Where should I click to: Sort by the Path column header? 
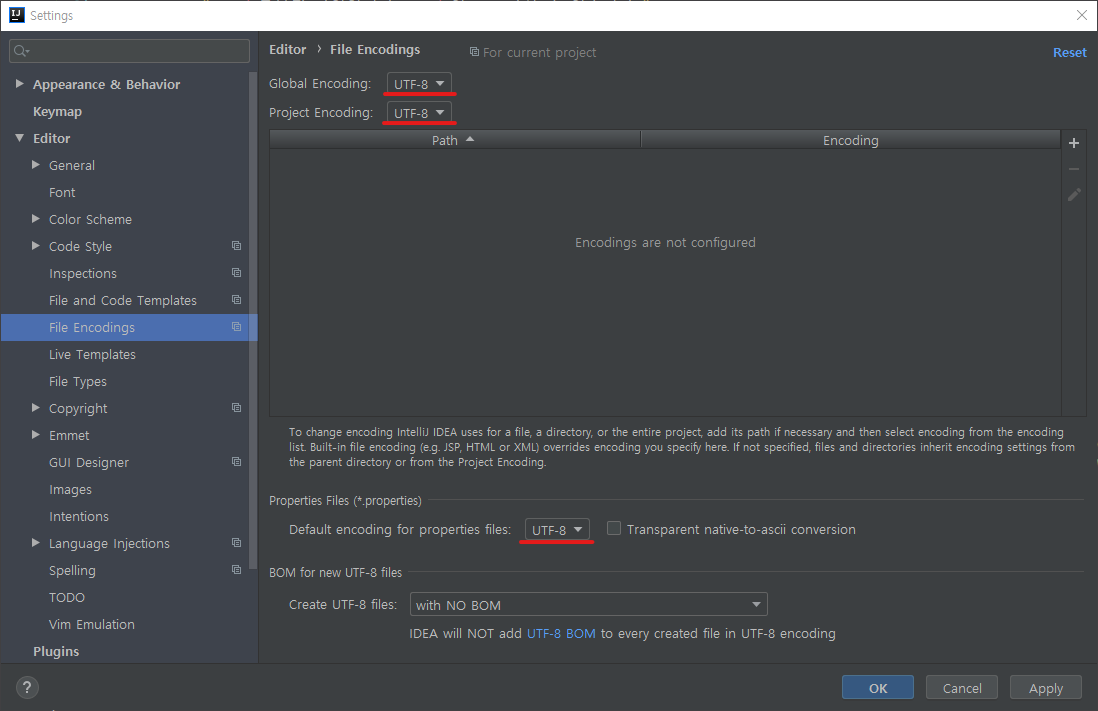click(x=454, y=140)
